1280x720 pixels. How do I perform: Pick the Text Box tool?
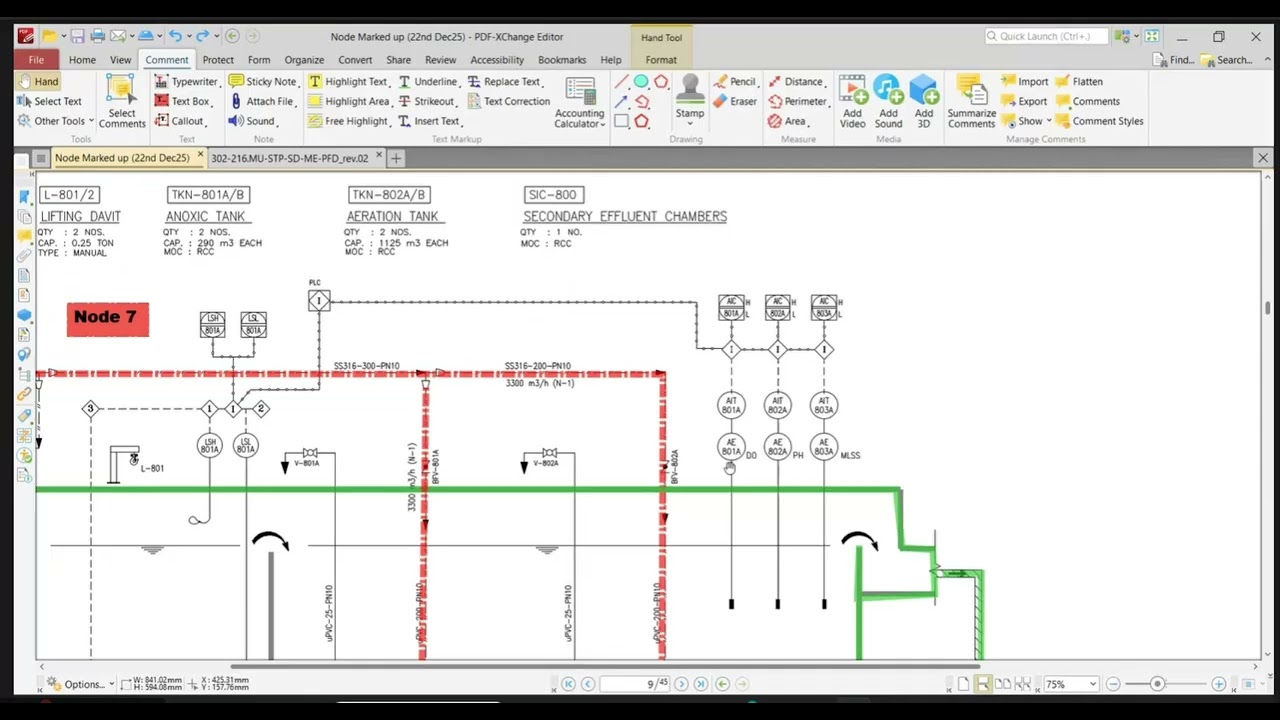pos(182,101)
